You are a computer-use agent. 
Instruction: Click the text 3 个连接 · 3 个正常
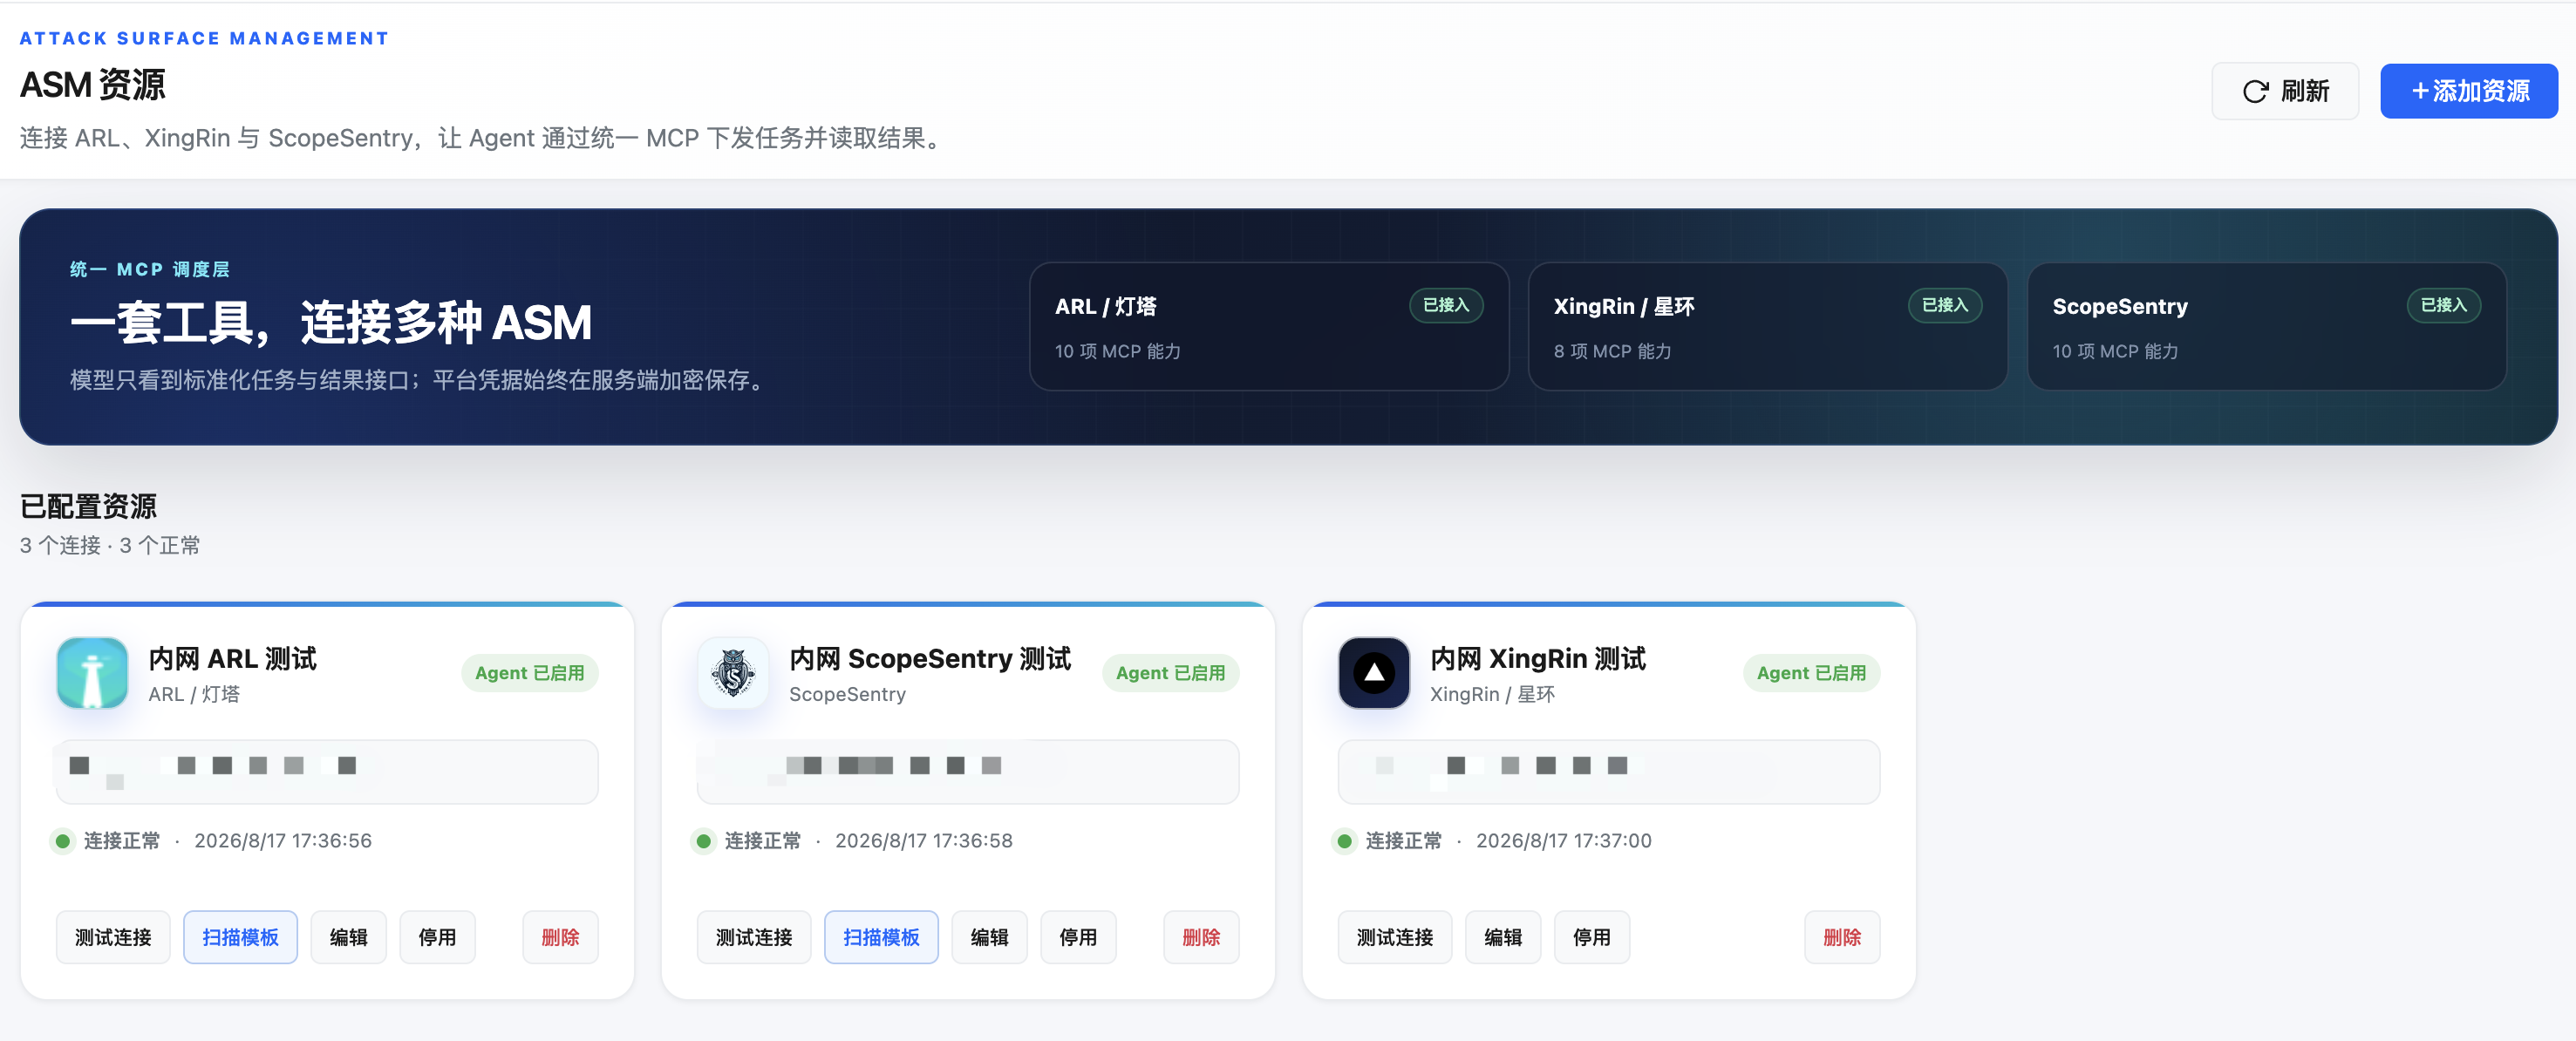110,545
